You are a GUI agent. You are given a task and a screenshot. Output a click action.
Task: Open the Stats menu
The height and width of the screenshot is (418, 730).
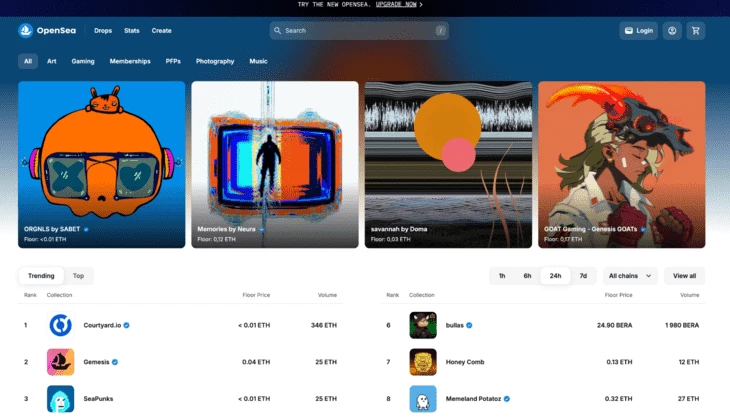point(132,31)
